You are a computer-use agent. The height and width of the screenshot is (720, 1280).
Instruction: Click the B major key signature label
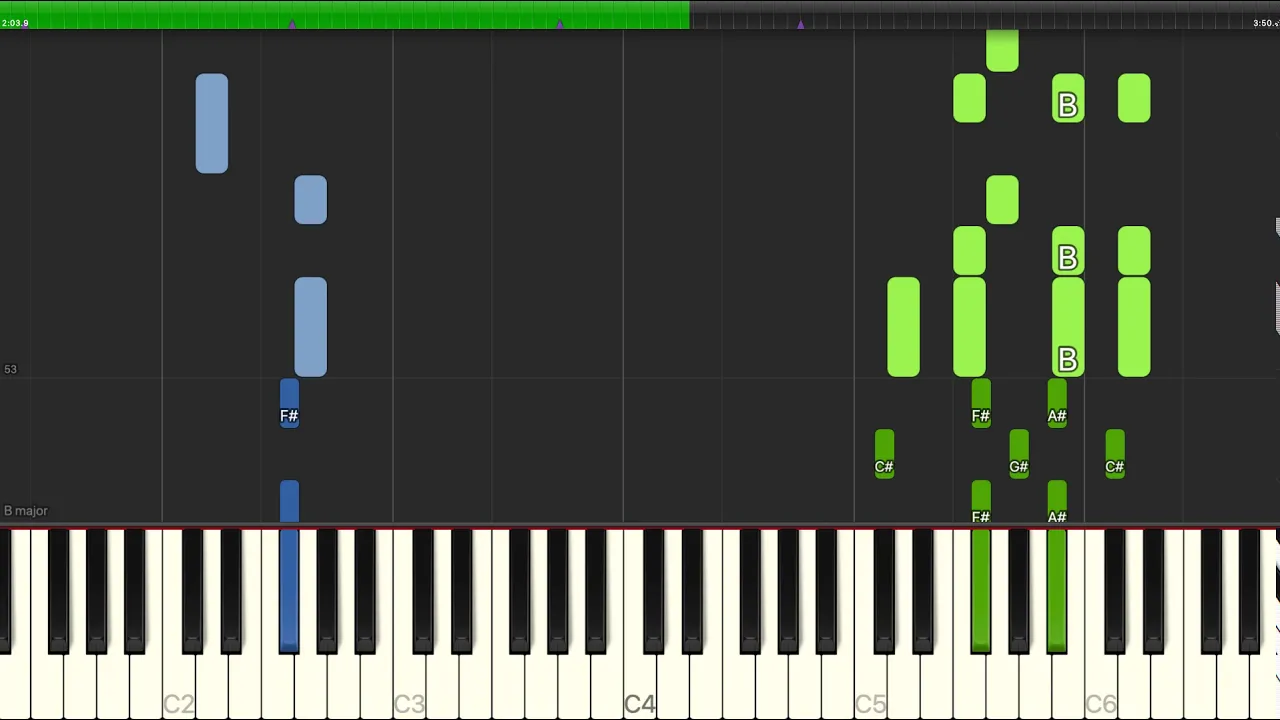coord(26,510)
